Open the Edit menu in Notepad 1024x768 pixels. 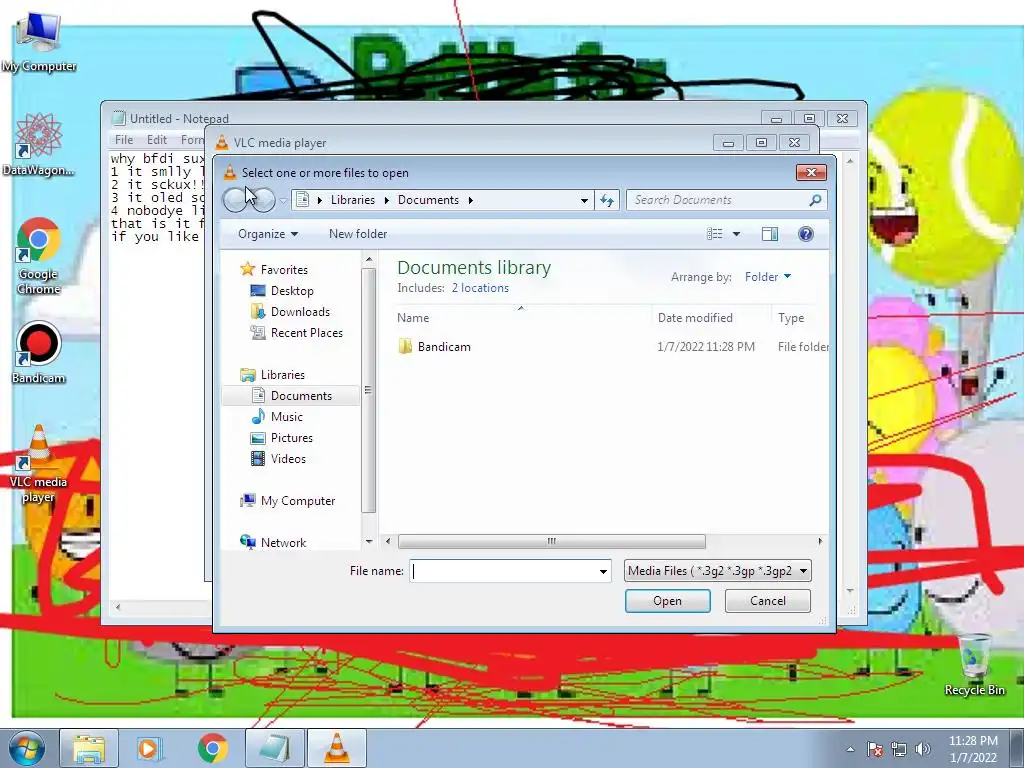(x=157, y=140)
